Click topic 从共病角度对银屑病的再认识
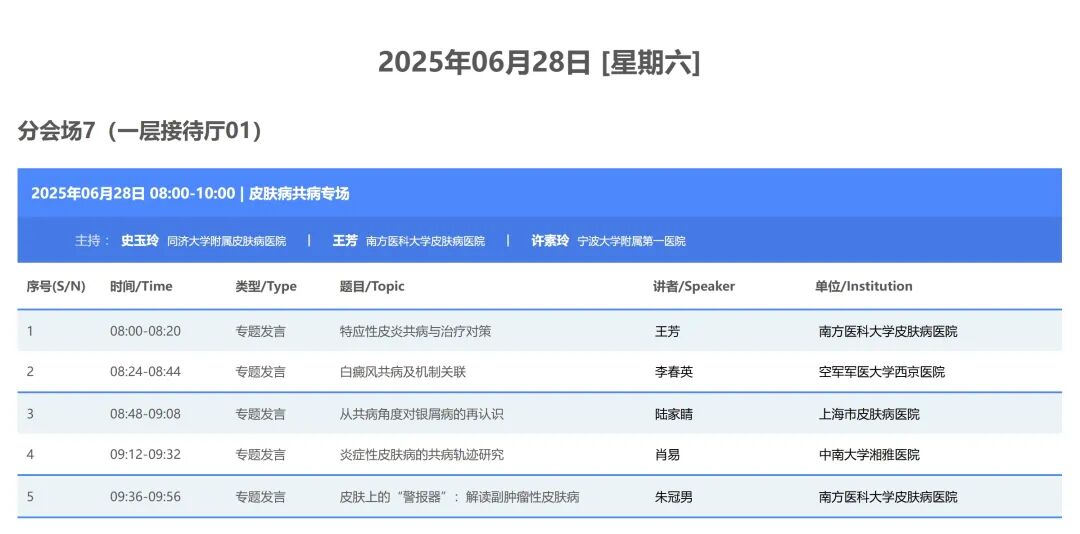The height and width of the screenshot is (534, 1080). [422, 414]
